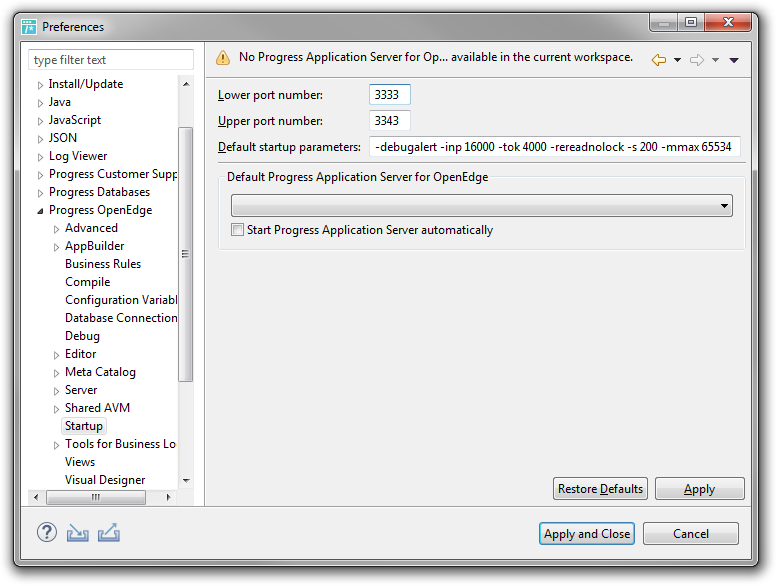Screen dimensions: 777x586
Task: Click tree horizontal scrollbar left arrow
Action: 36,497
